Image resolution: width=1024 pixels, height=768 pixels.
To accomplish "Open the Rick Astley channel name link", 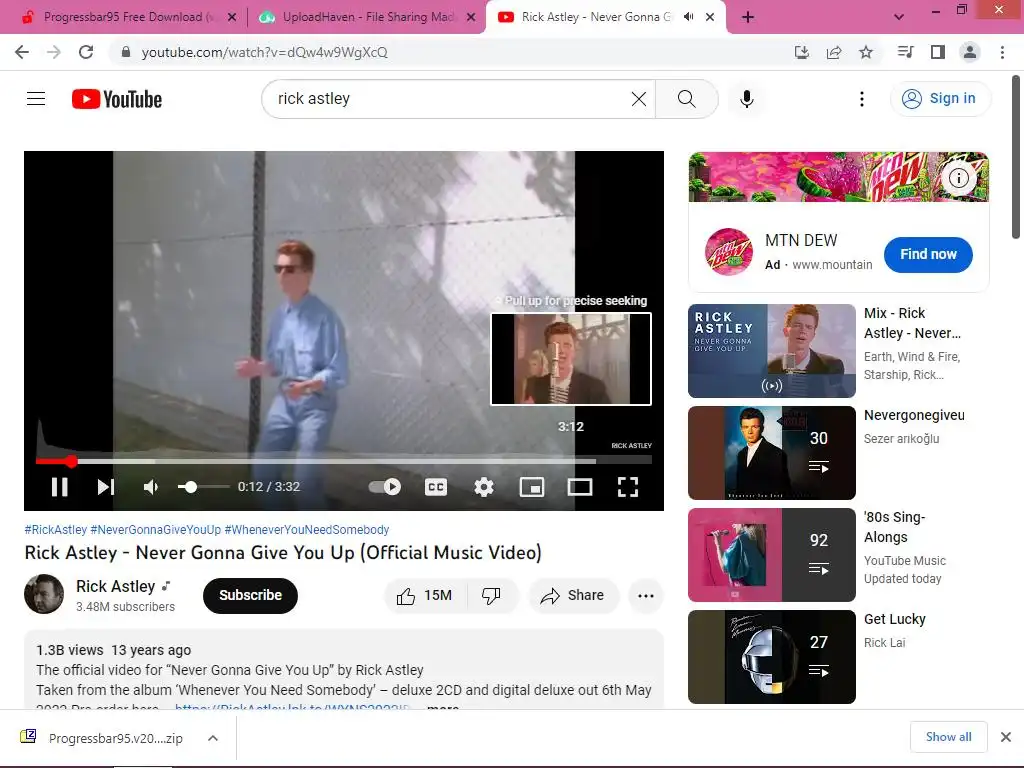I will (x=116, y=586).
